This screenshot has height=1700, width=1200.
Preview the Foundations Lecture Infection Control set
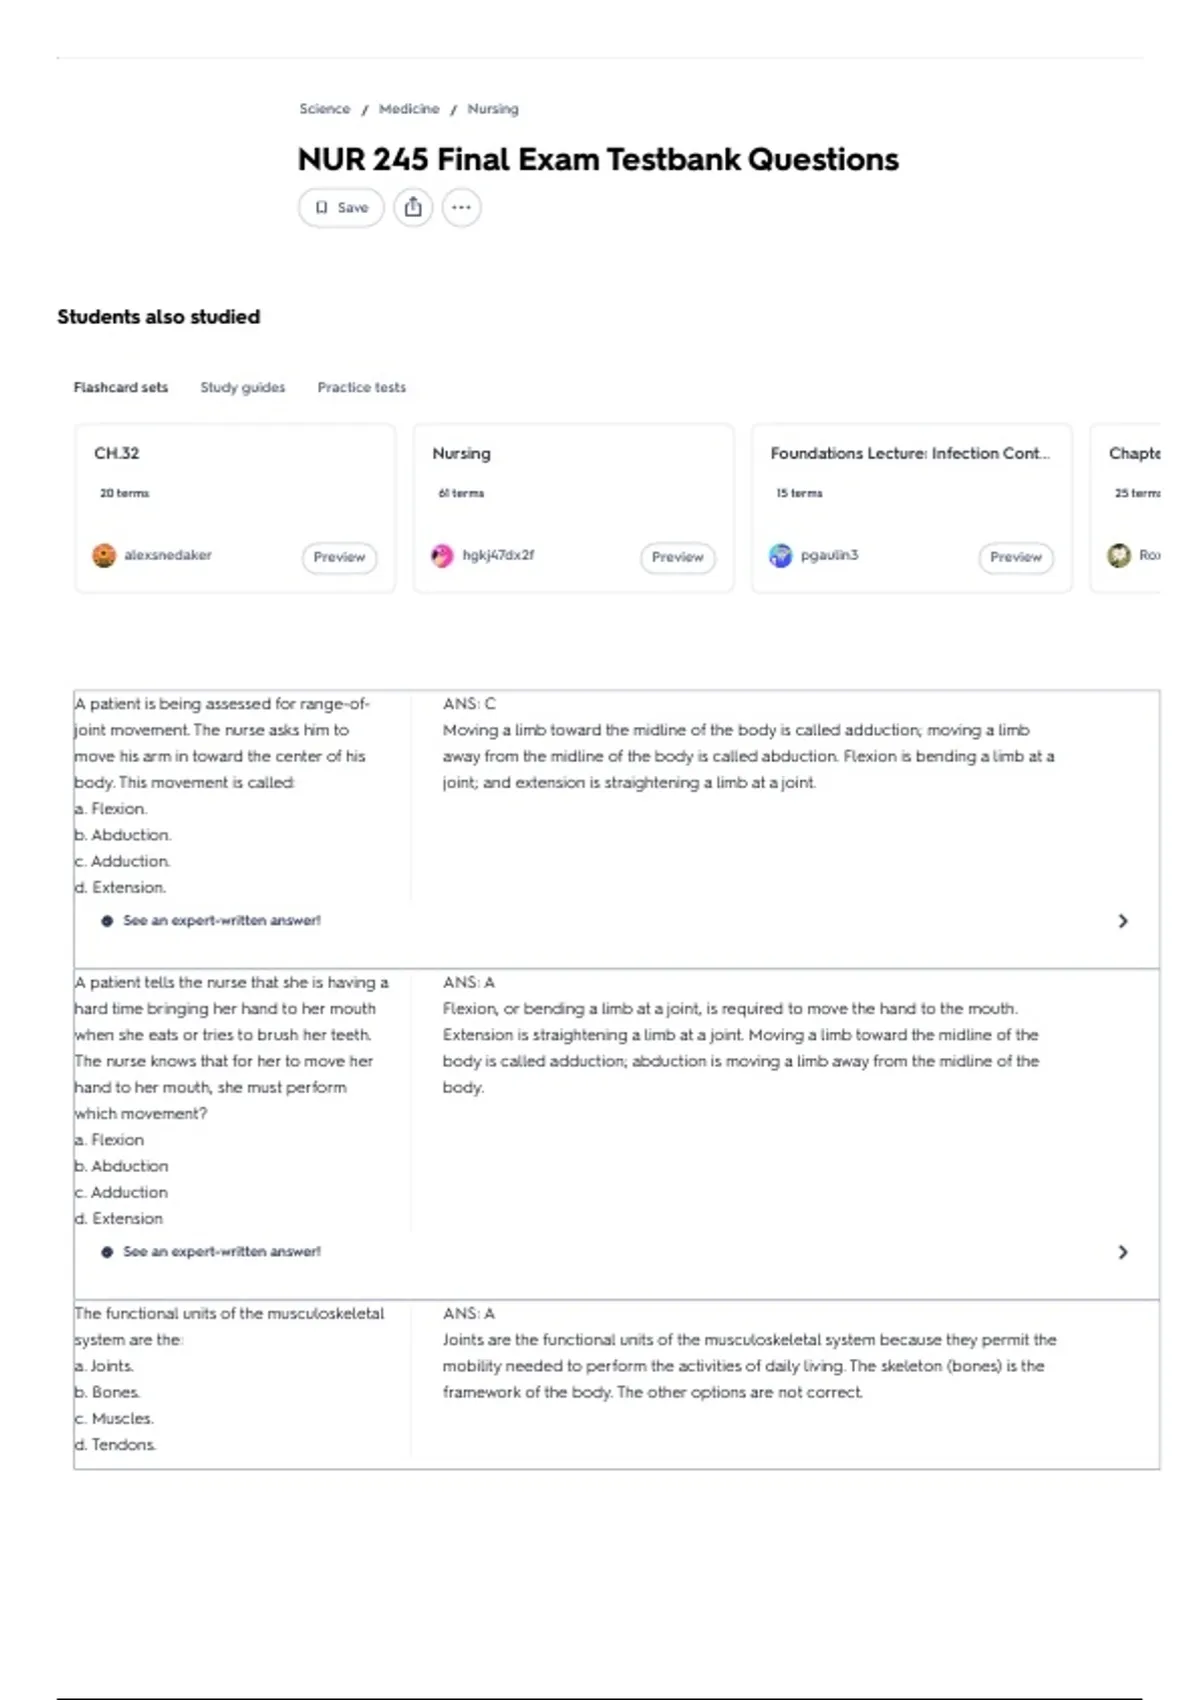point(1015,557)
